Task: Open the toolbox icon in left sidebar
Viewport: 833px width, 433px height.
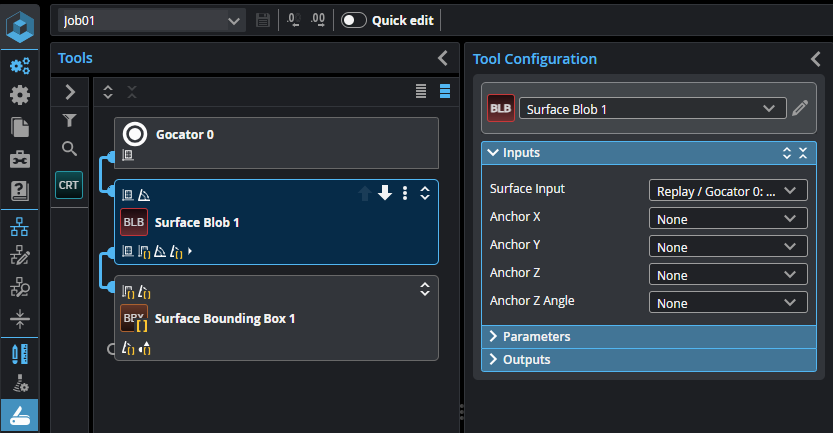Action: [x=19, y=159]
